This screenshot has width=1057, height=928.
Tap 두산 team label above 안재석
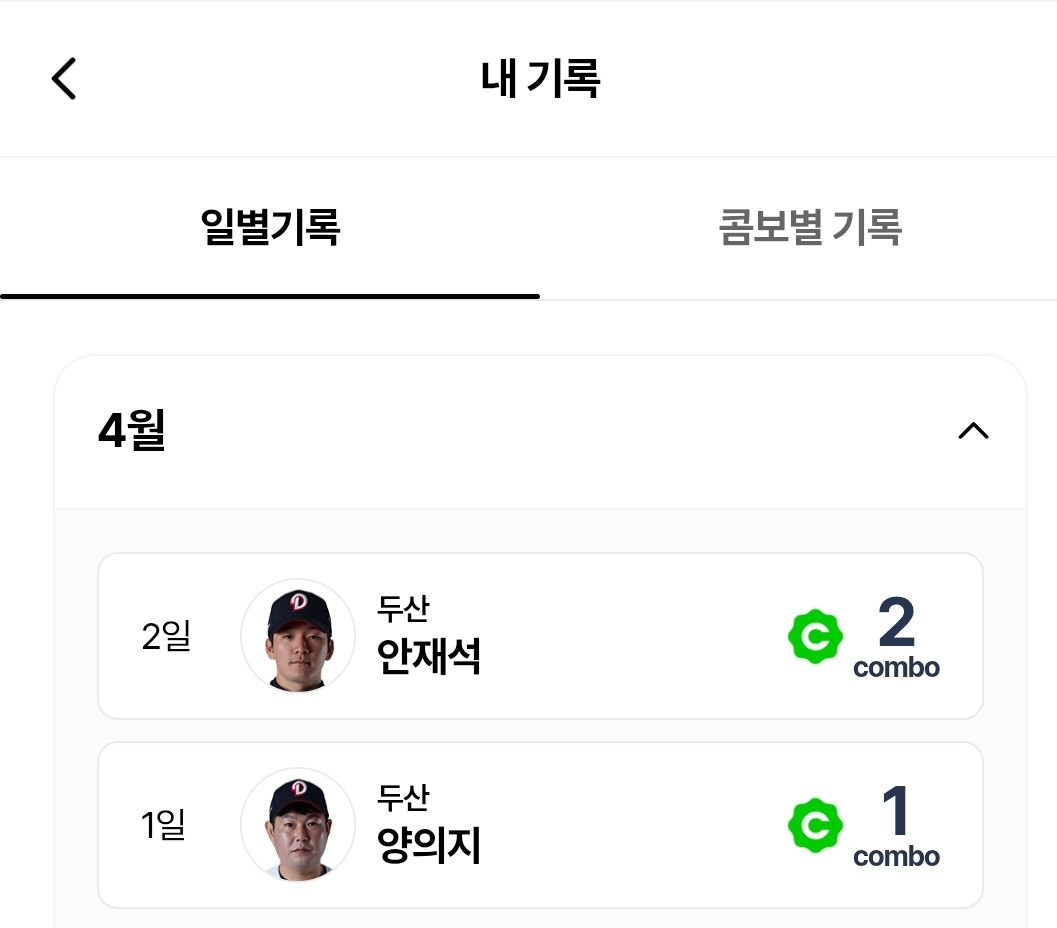403,608
